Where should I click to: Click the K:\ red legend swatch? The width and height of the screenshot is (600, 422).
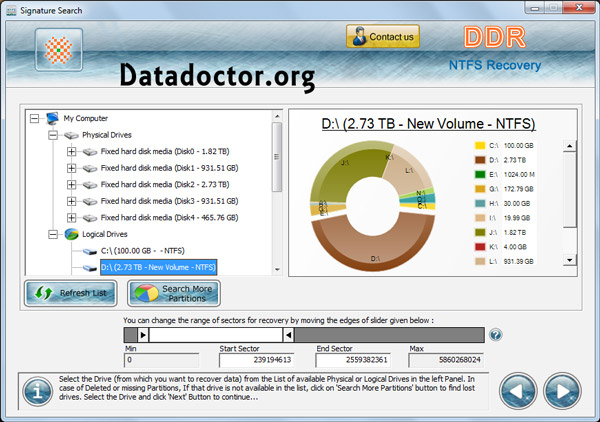pos(480,247)
